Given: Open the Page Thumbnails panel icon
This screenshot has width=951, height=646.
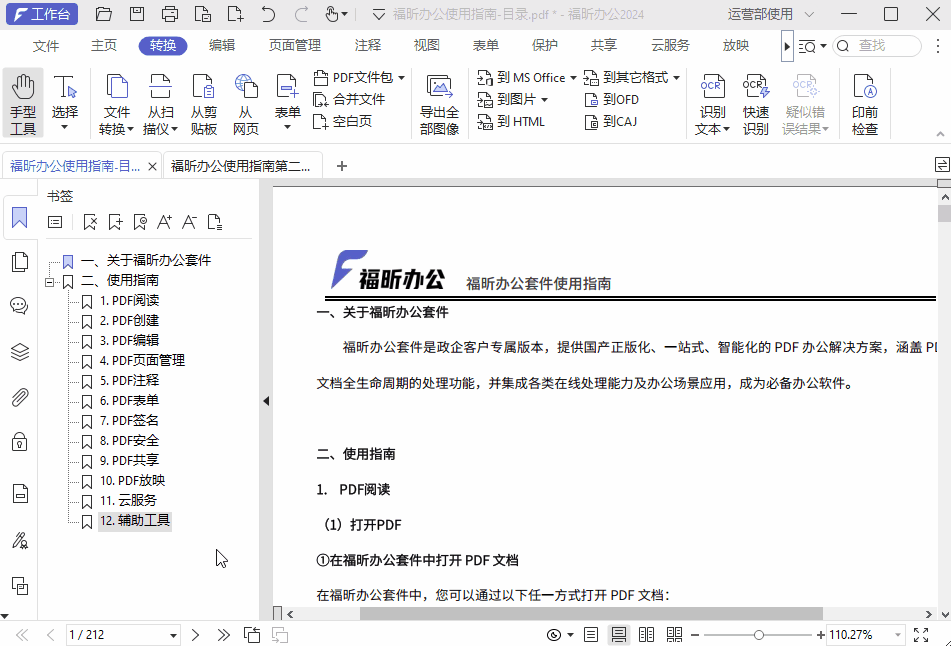Looking at the screenshot, I should pos(19,260).
